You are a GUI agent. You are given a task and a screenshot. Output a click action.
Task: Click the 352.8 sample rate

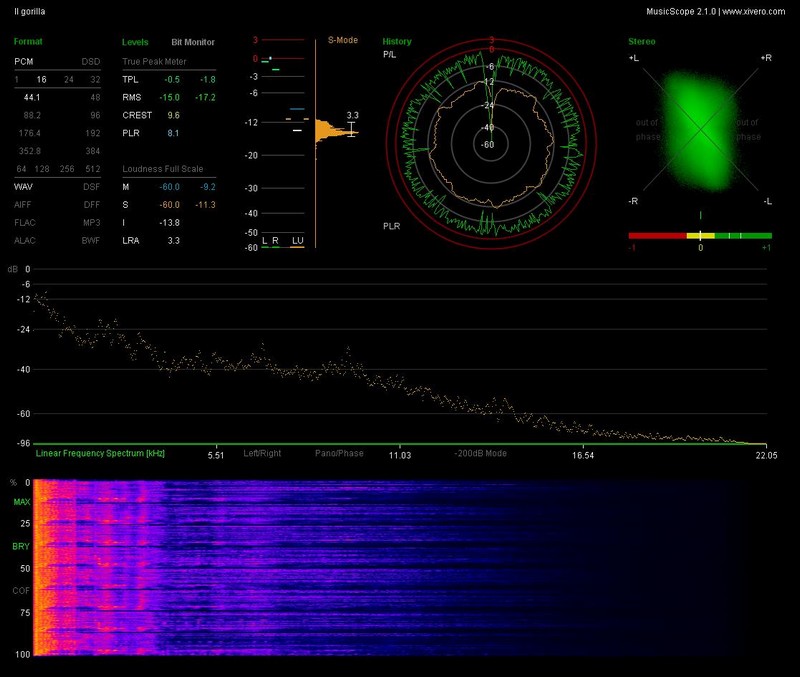coord(30,151)
